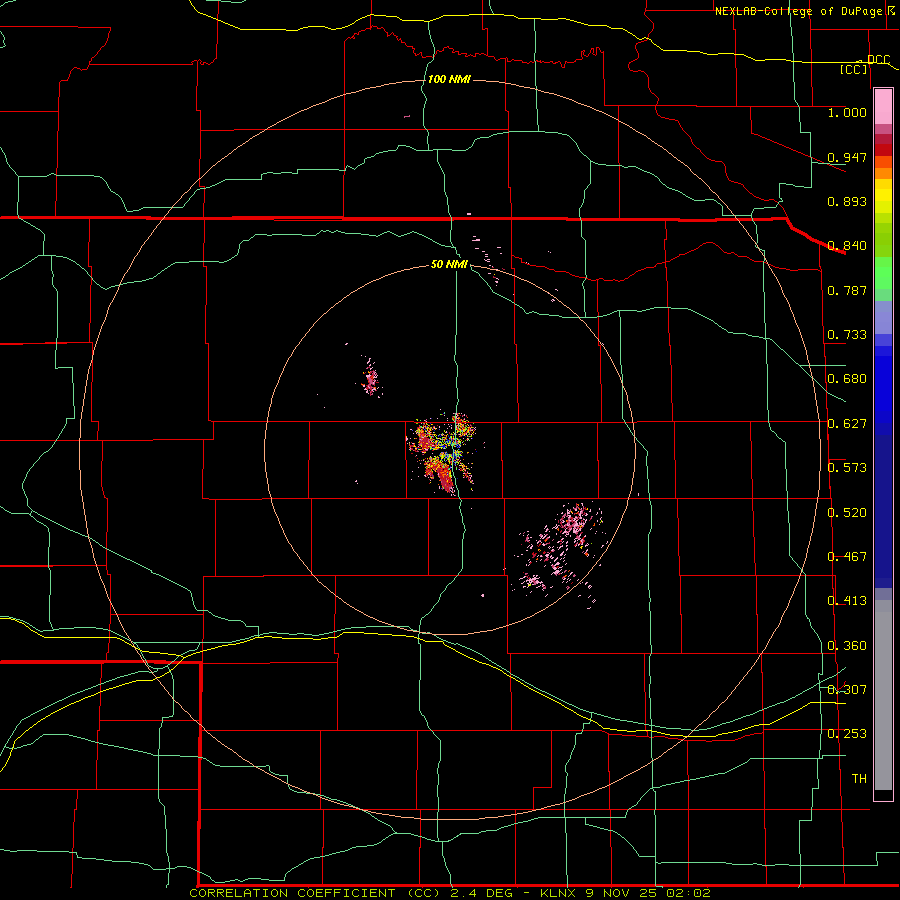This screenshot has width=900, height=900.
Task: Click the pink echo cluster southeast of center
Action: 561,553
